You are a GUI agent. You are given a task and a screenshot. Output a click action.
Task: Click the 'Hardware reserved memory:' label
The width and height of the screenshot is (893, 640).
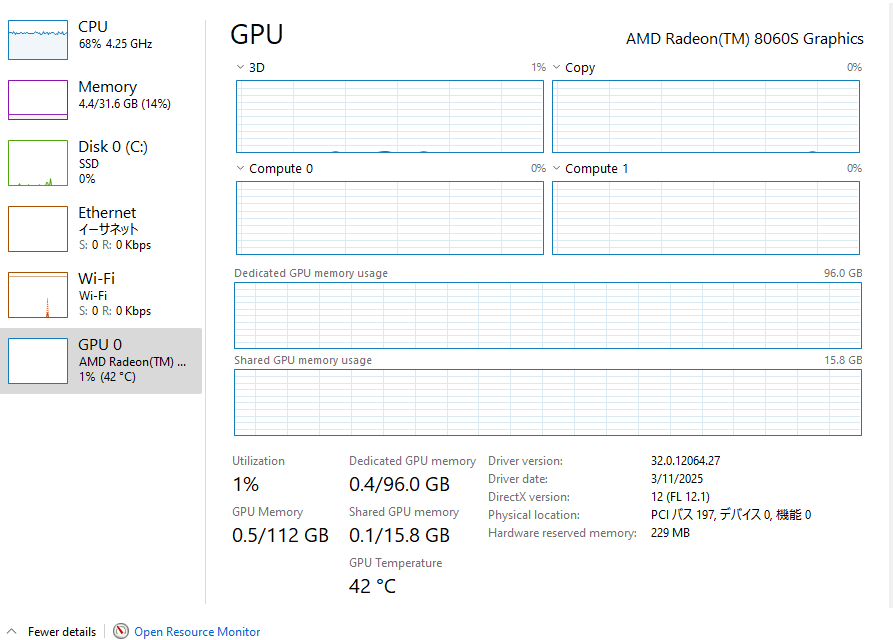pyautogui.click(x=562, y=533)
